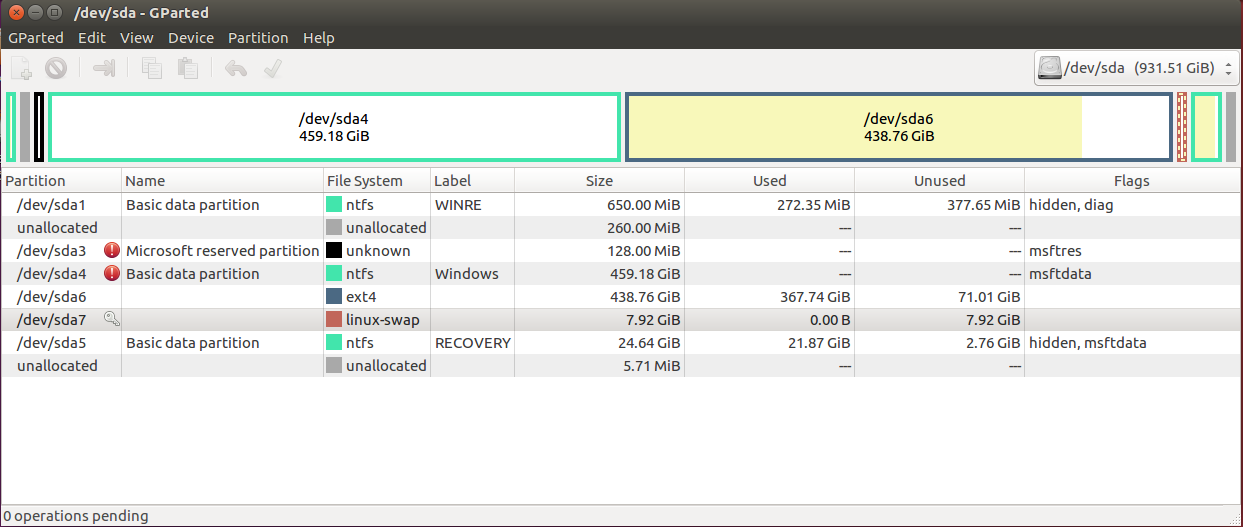The height and width of the screenshot is (527, 1243).
Task: Click the ext4 color swatch for /dev/sda6
Action: tap(334, 296)
